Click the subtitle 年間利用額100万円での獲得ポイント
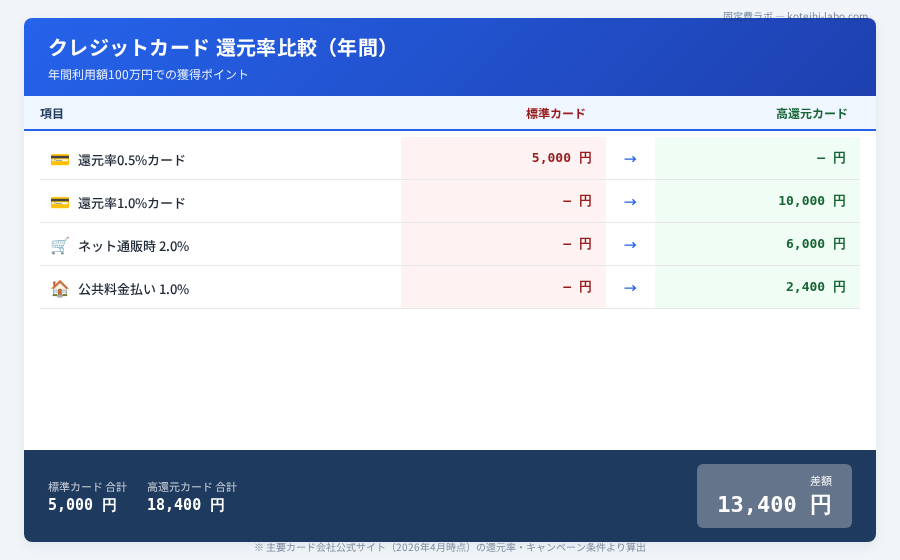 click(148, 75)
